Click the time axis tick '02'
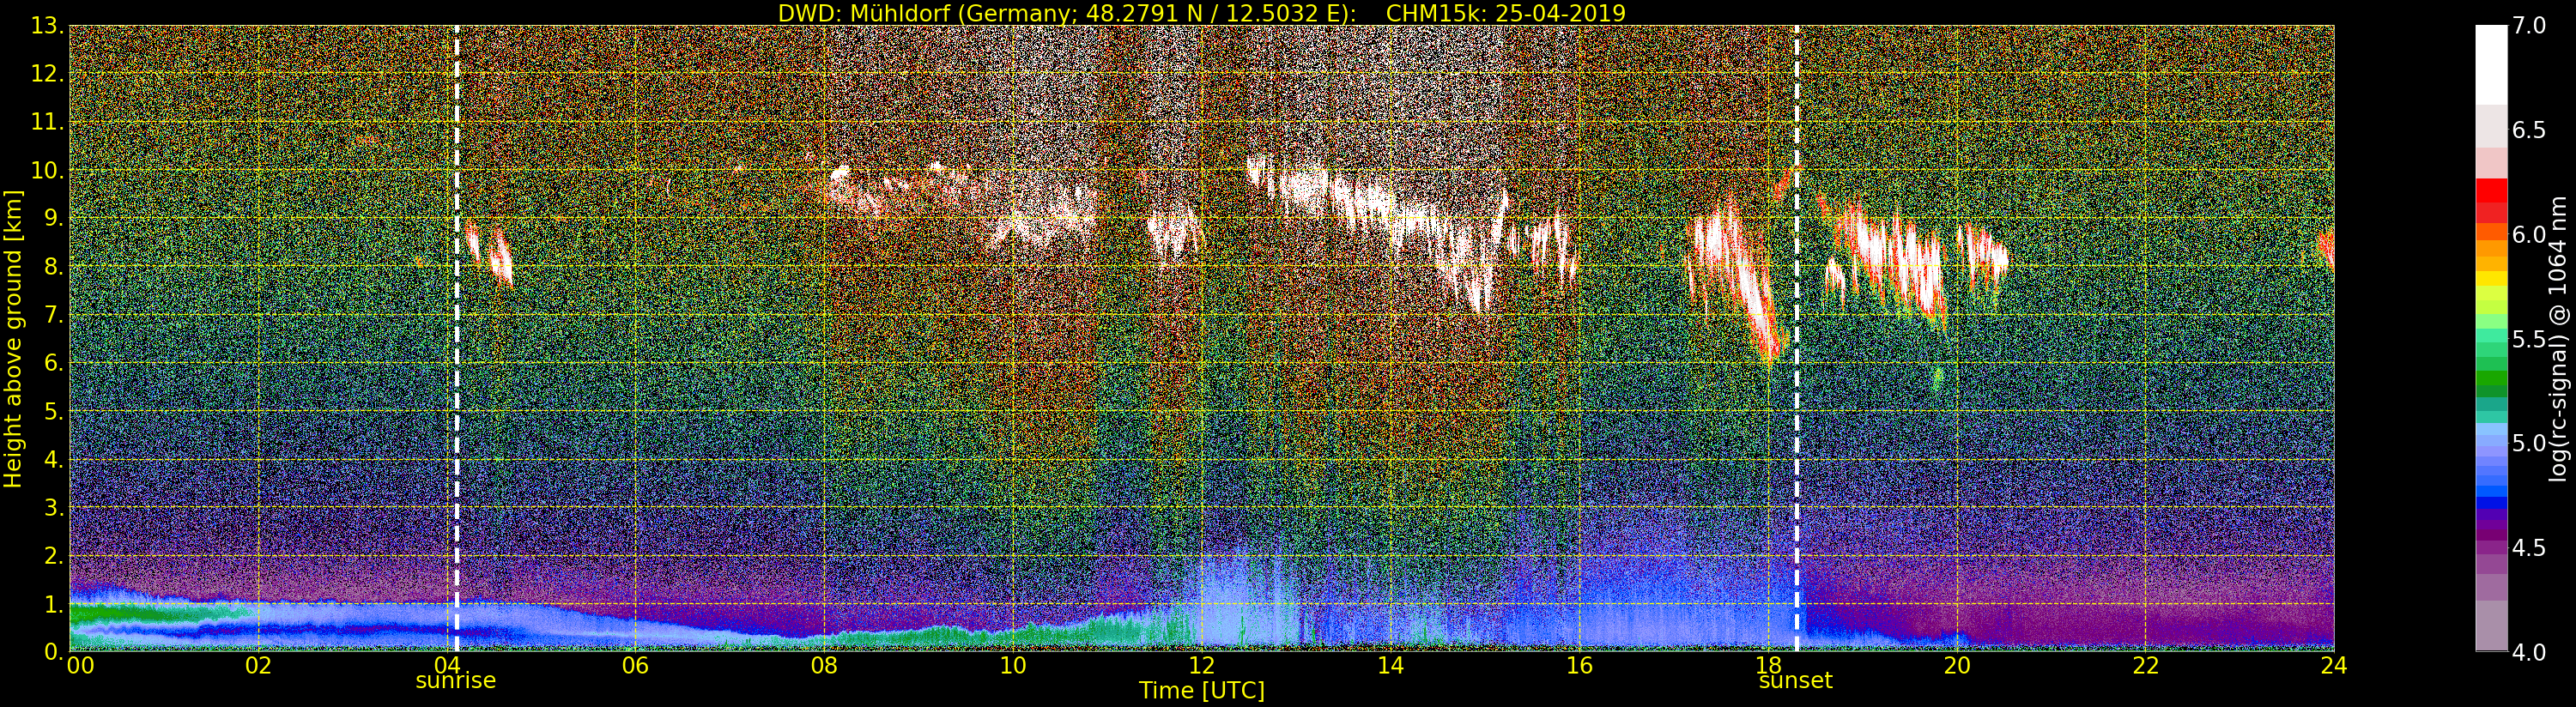The width and height of the screenshot is (2576, 707). coord(258,665)
